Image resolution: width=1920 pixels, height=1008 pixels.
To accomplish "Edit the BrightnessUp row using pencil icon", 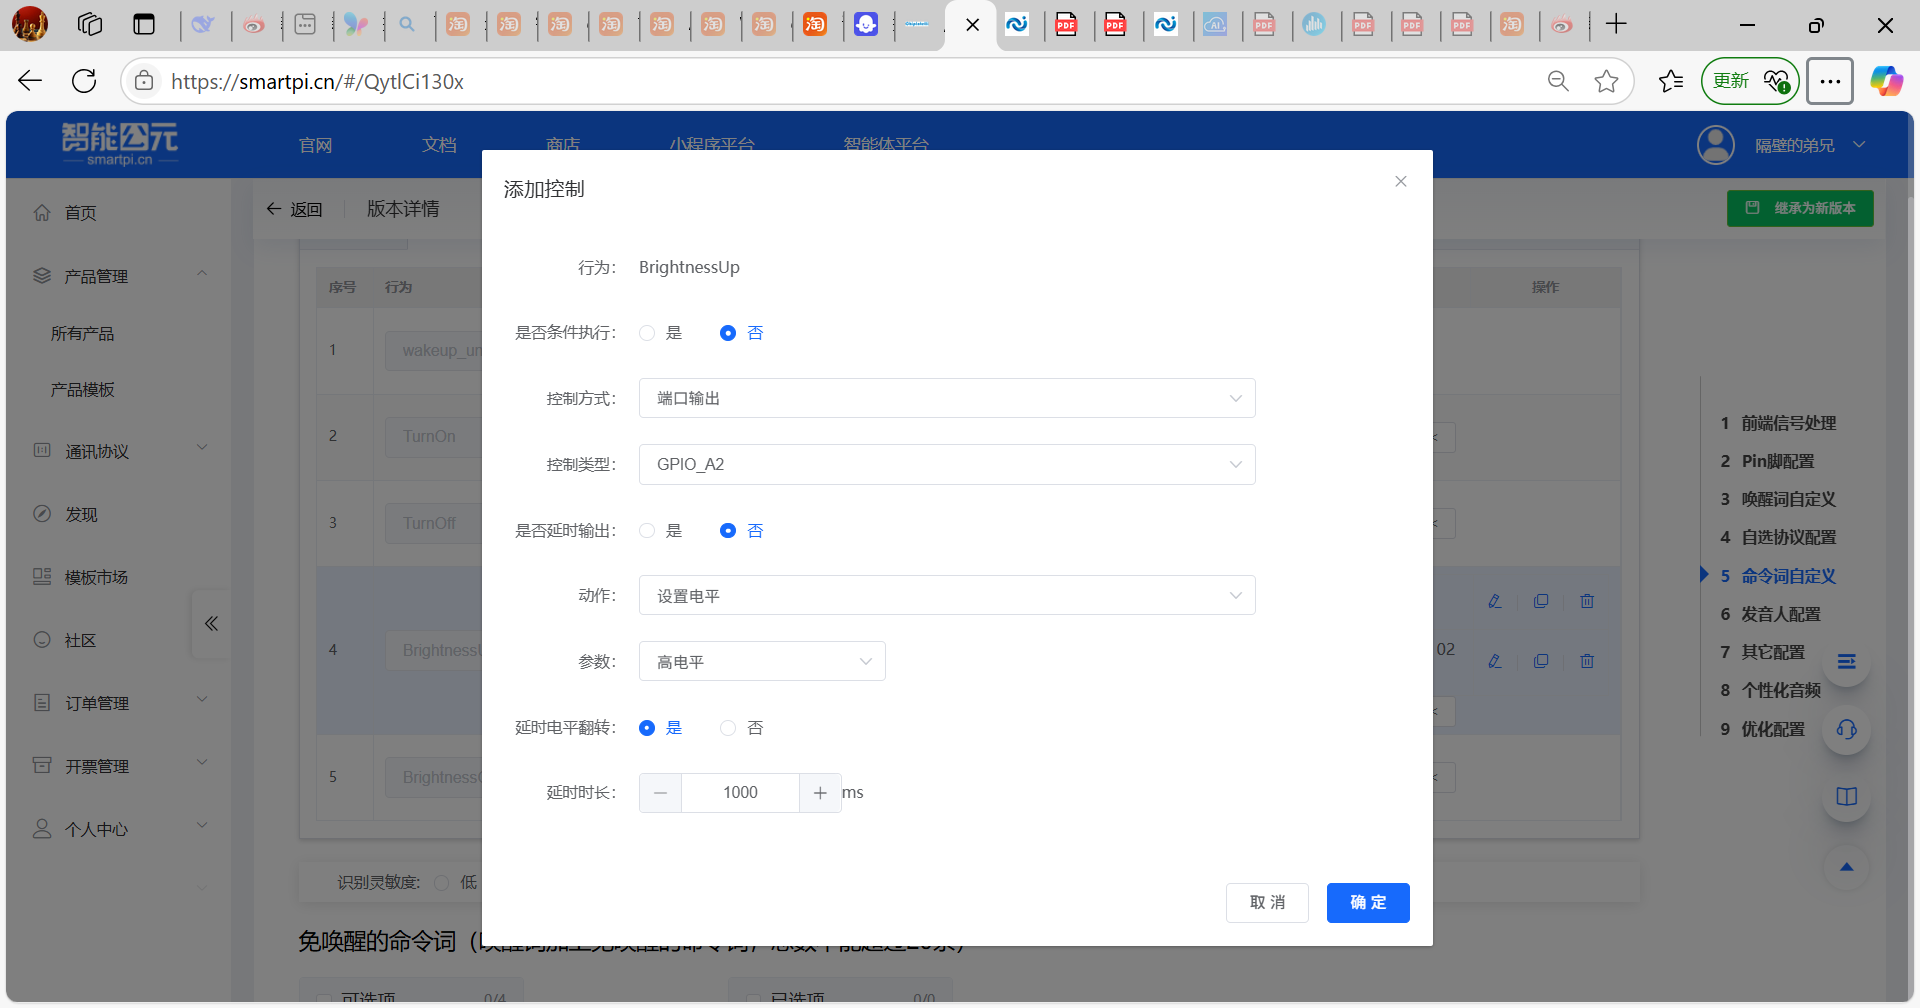I will pos(1495,660).
